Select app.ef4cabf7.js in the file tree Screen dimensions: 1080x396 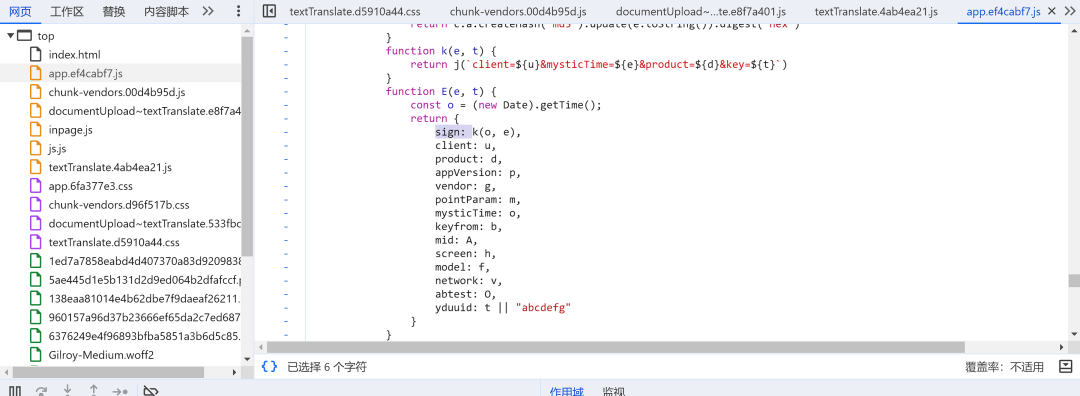(x=86, y=73)
